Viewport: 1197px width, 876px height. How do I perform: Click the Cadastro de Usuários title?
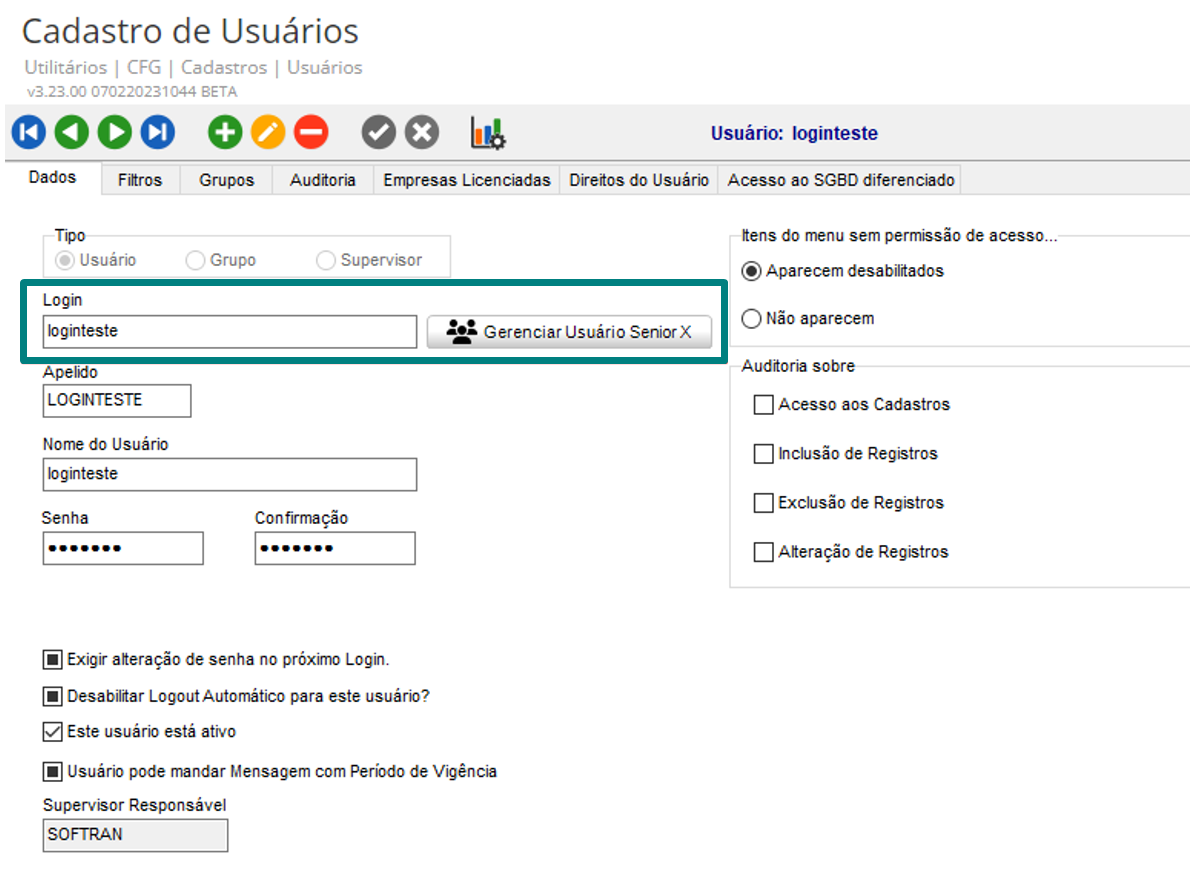pyautogui.click(x=190, y=31)
